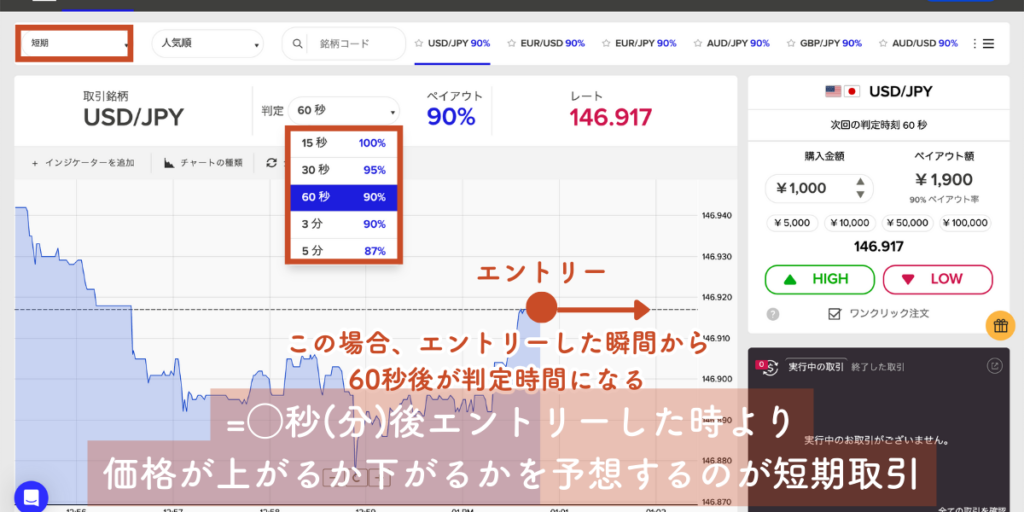Viewport: 1024px width, 512px height.
Task: Increase purchase amount with up arrow
Action: (x=861, y=182)
